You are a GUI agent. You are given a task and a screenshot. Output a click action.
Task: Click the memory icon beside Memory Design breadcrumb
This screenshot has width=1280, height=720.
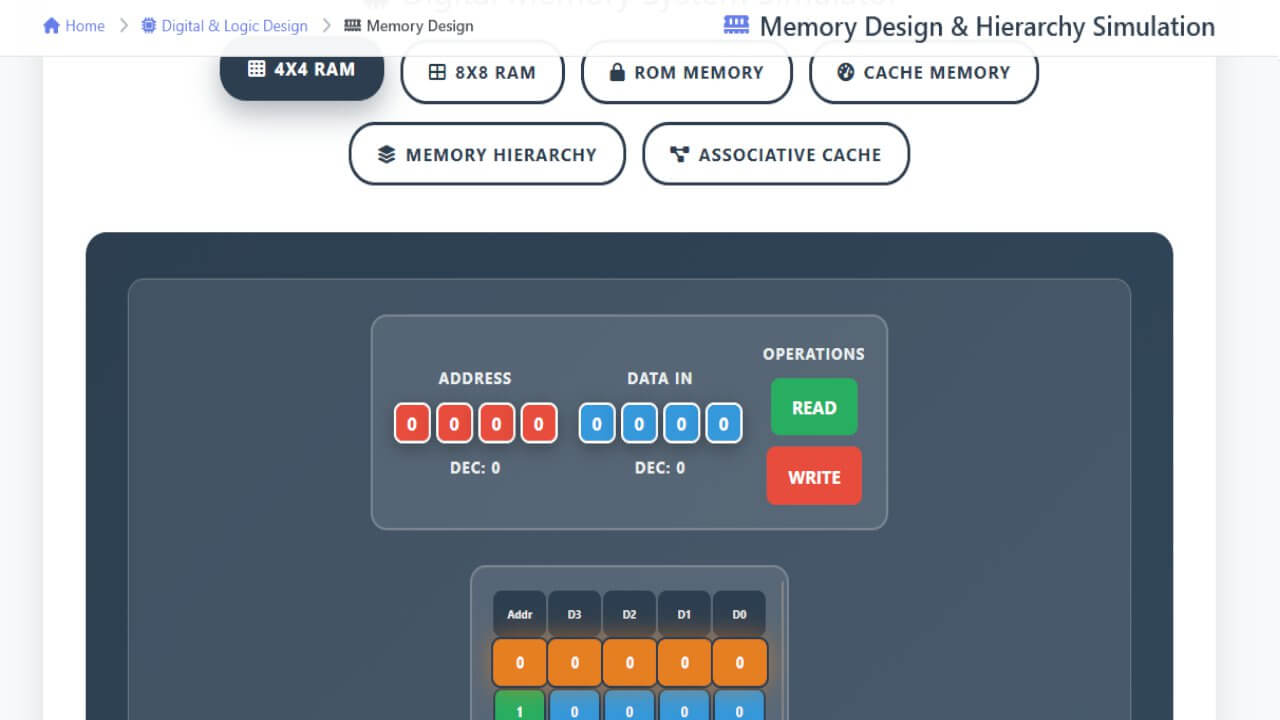tap(354, 26)
